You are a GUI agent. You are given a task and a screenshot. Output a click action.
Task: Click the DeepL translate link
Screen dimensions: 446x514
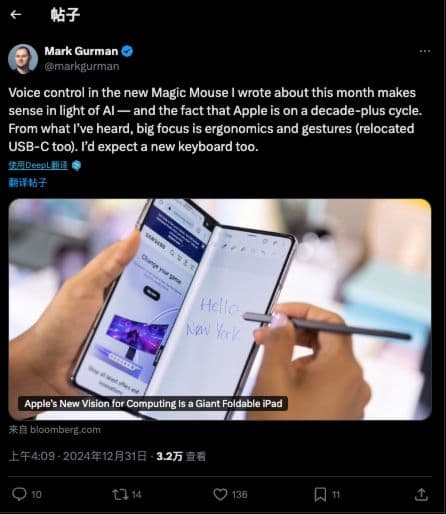[x=38, y=165]
